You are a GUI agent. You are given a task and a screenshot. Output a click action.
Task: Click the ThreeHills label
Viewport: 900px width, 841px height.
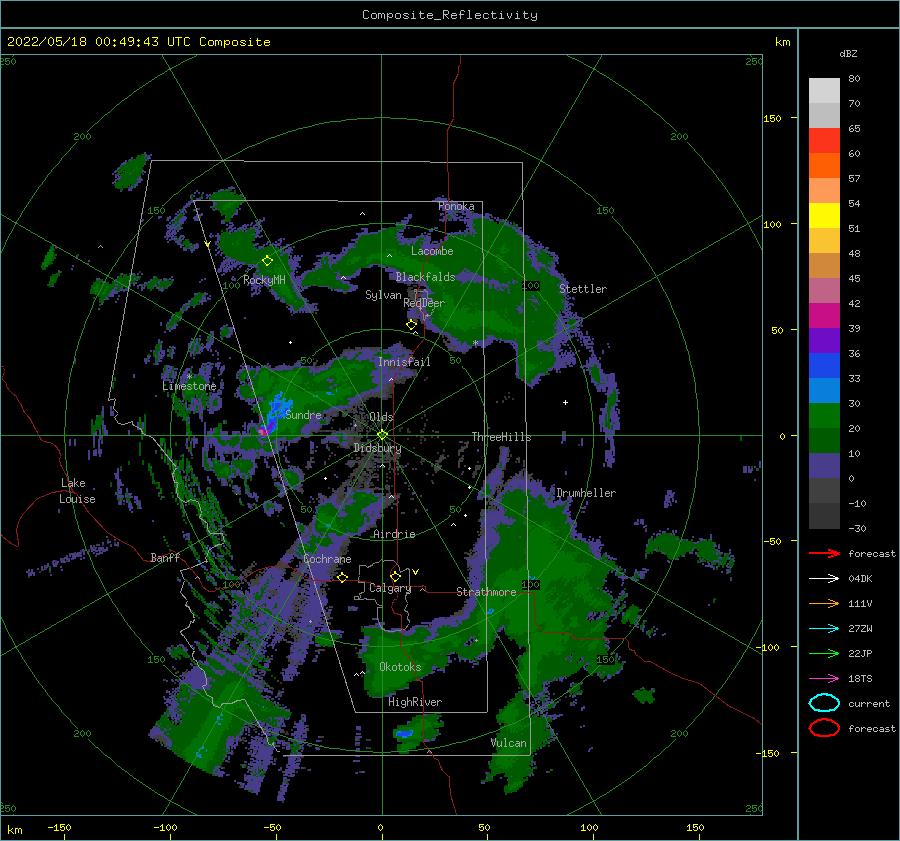pyautogui.click(x=501, y=437)
